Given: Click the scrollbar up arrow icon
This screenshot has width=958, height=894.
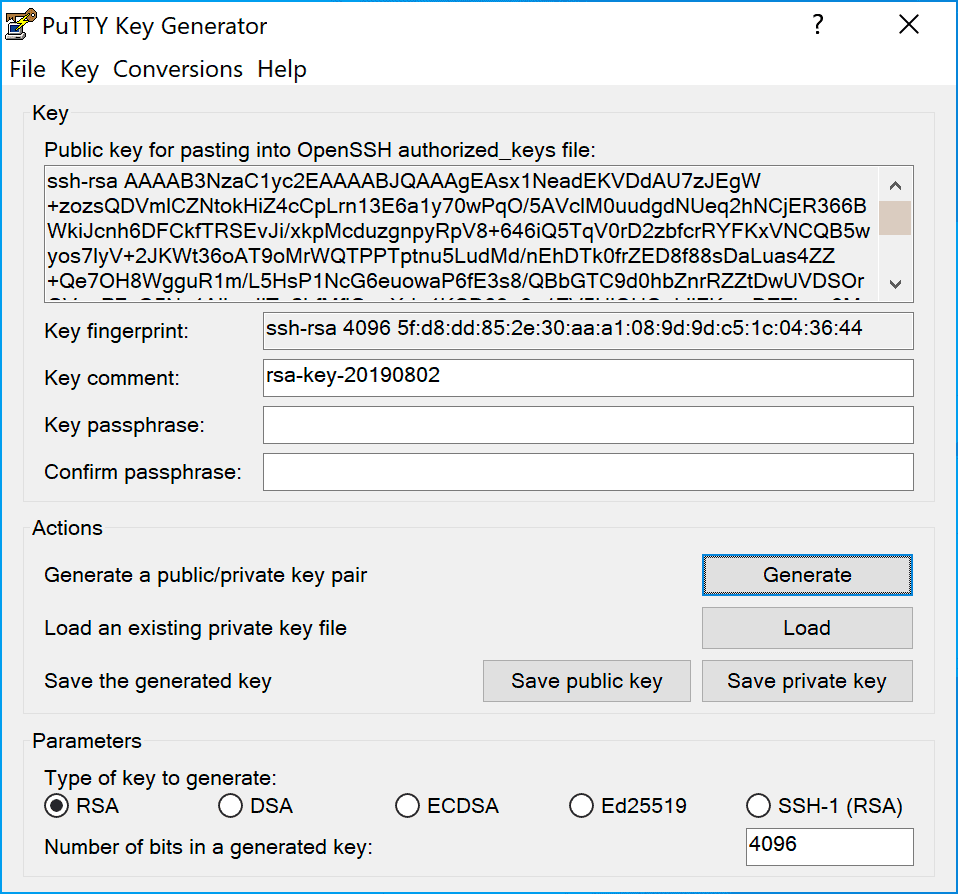Looking at the screenshot, I should point(895,184).
